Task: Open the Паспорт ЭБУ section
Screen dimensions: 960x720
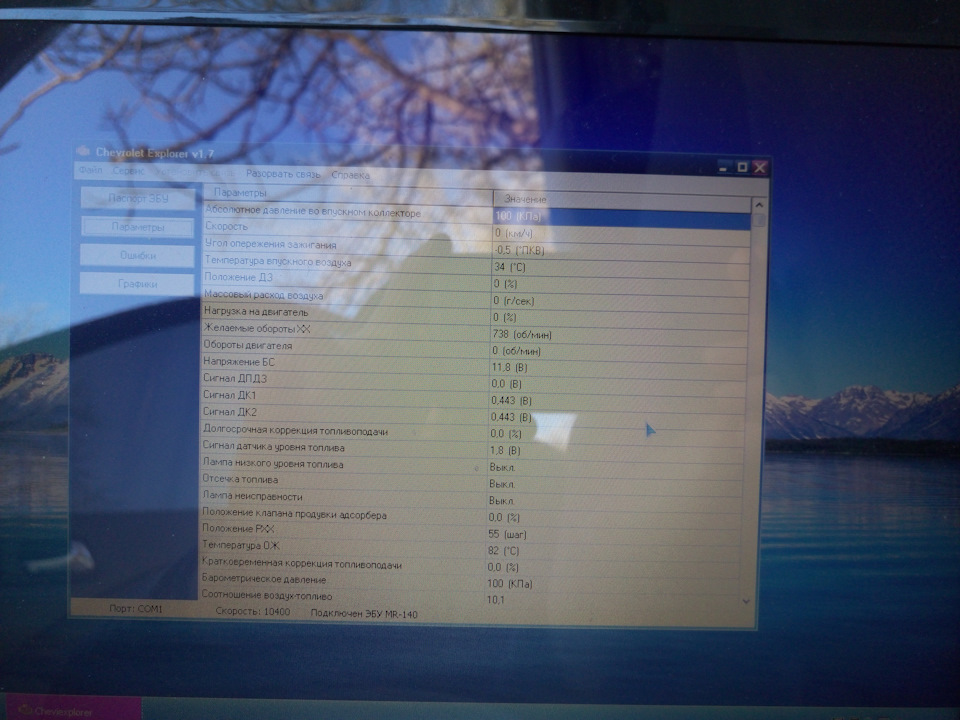Action: pyautogui.click(x=138, y=198)
